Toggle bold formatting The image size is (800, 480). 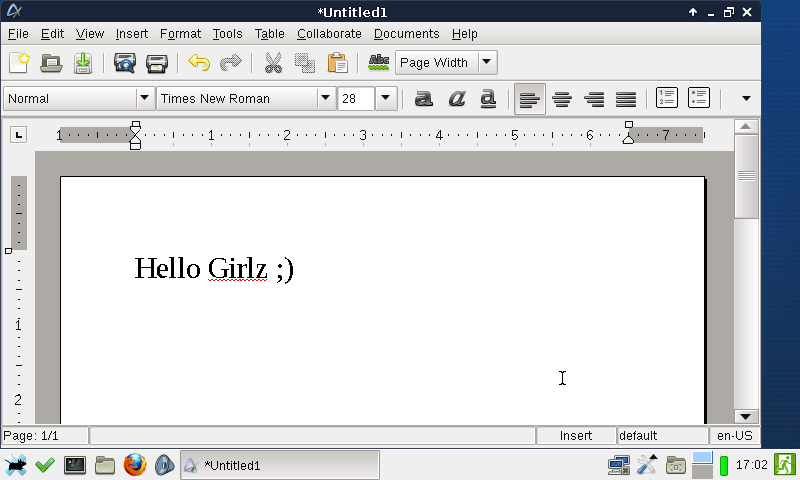(x=424, y=98)
